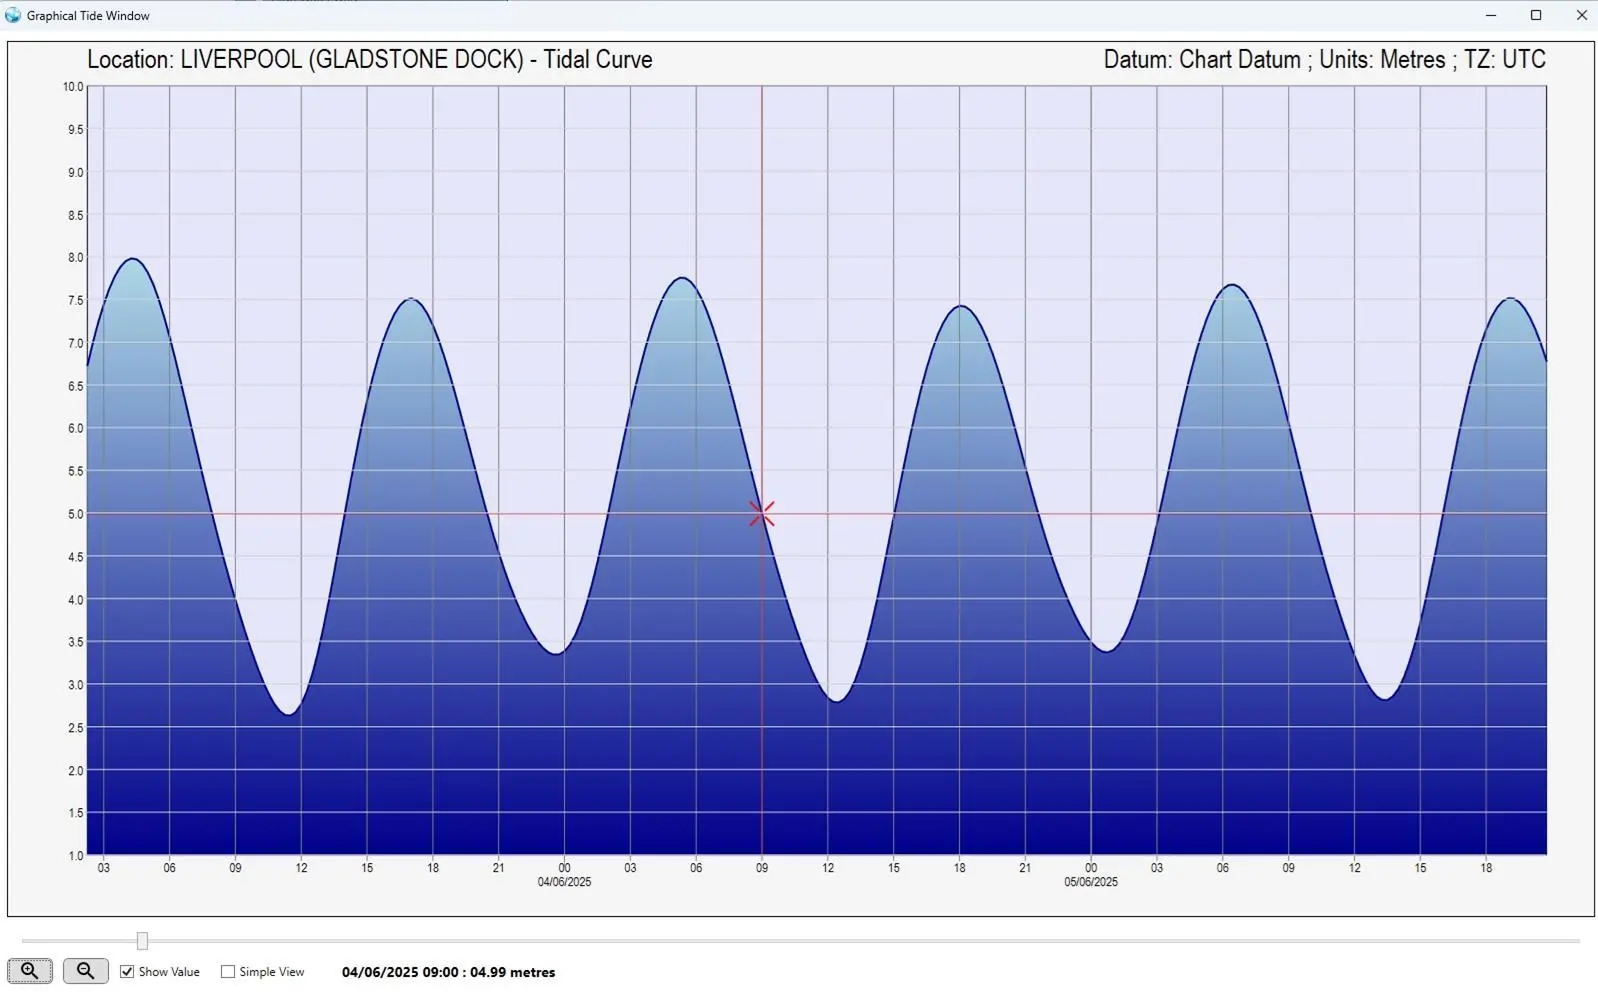
Task: Click the app globe icon in title bar
Action: 12,15
